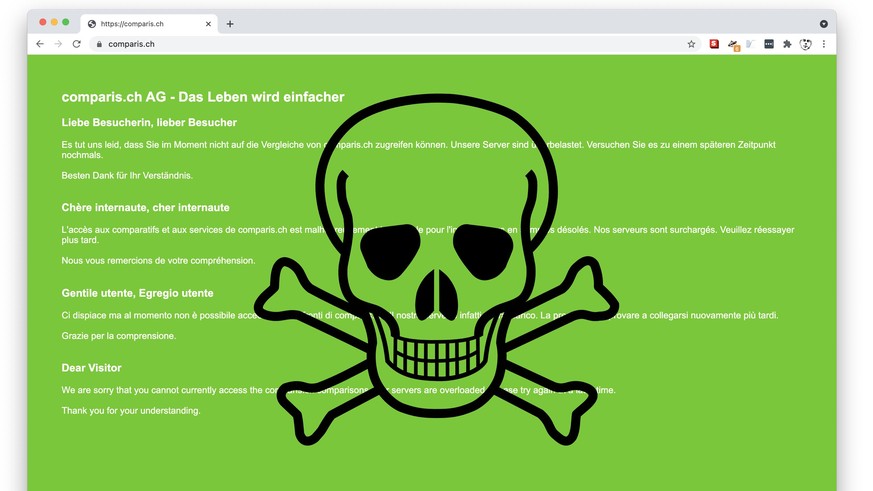Screen dimensions: 873x491
Task: Expand the tab search dropdown arrow
Action: click(x=823, y=23)
